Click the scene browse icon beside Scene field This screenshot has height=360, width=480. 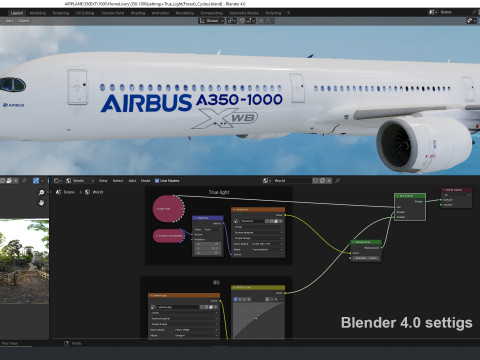pos(433,12)
